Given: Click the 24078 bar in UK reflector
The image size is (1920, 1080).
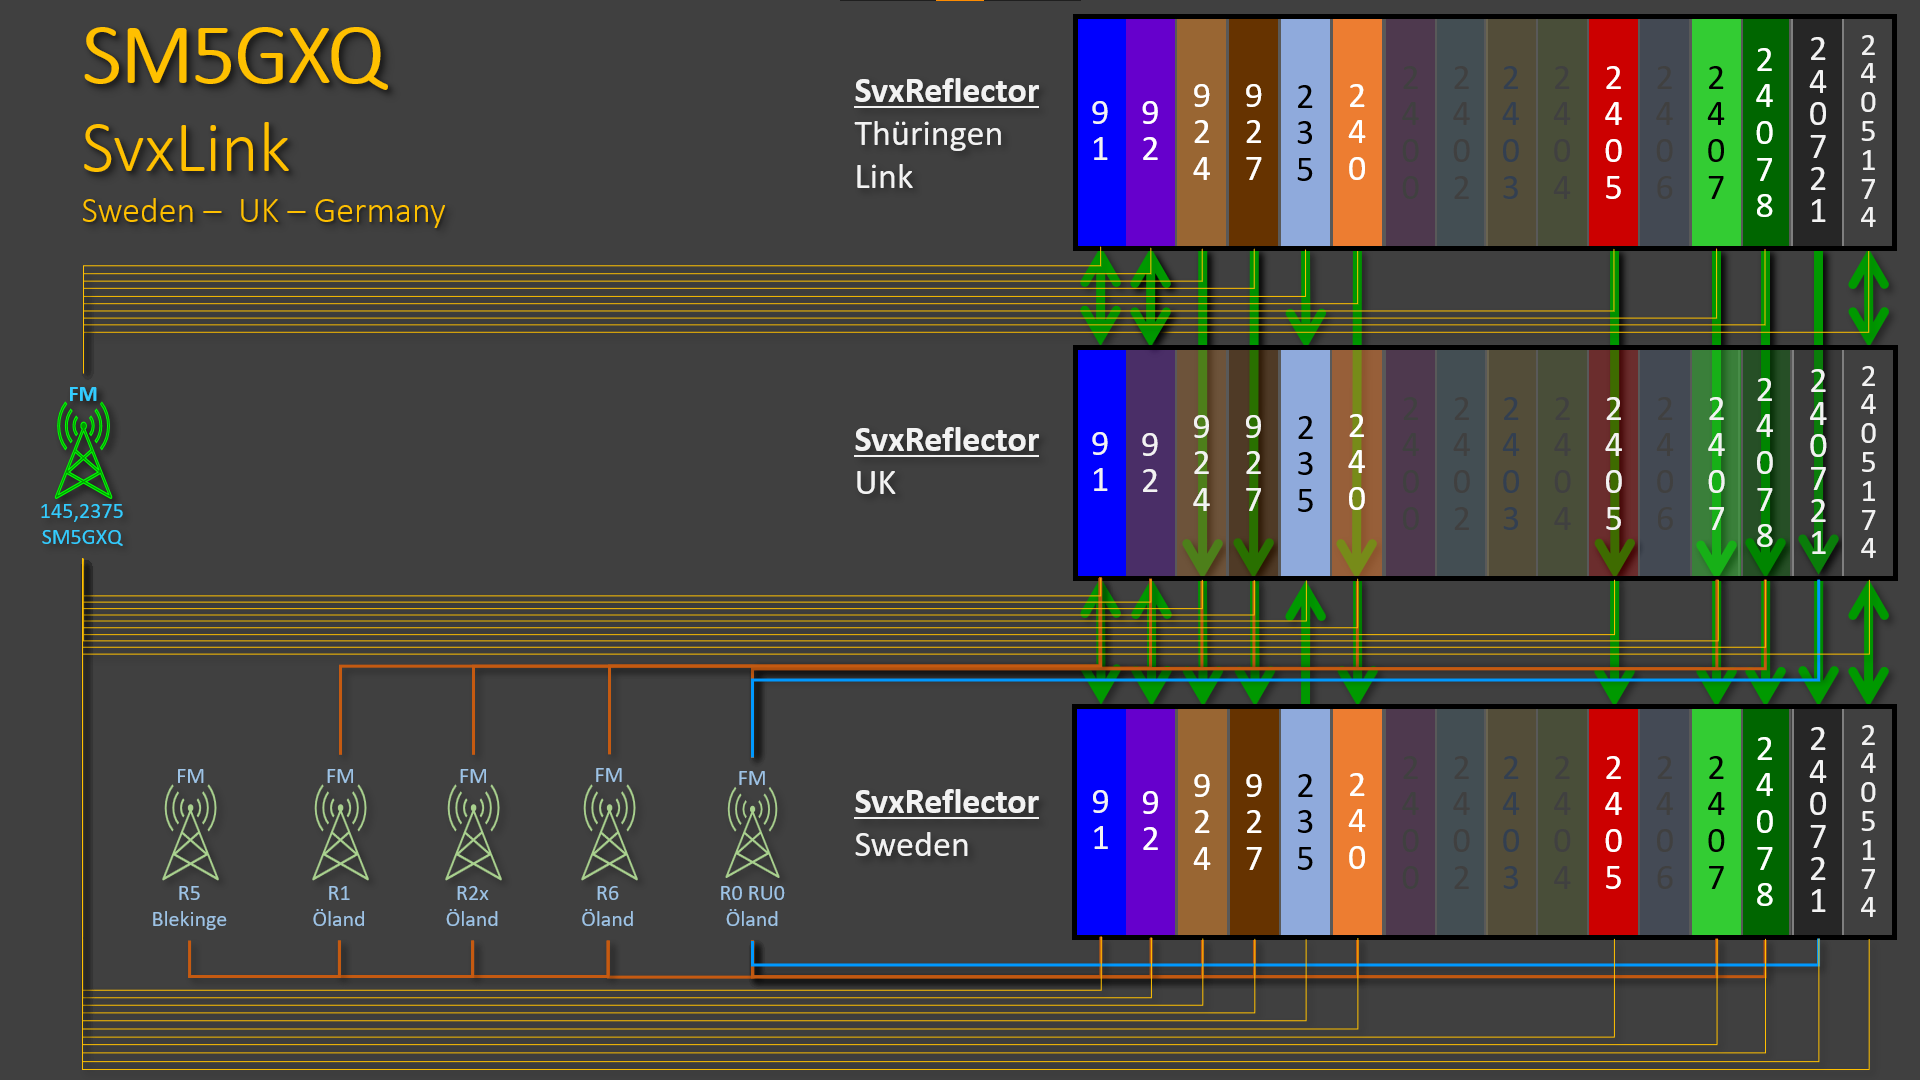Looking at the screenshot, I should point(1766,462).
